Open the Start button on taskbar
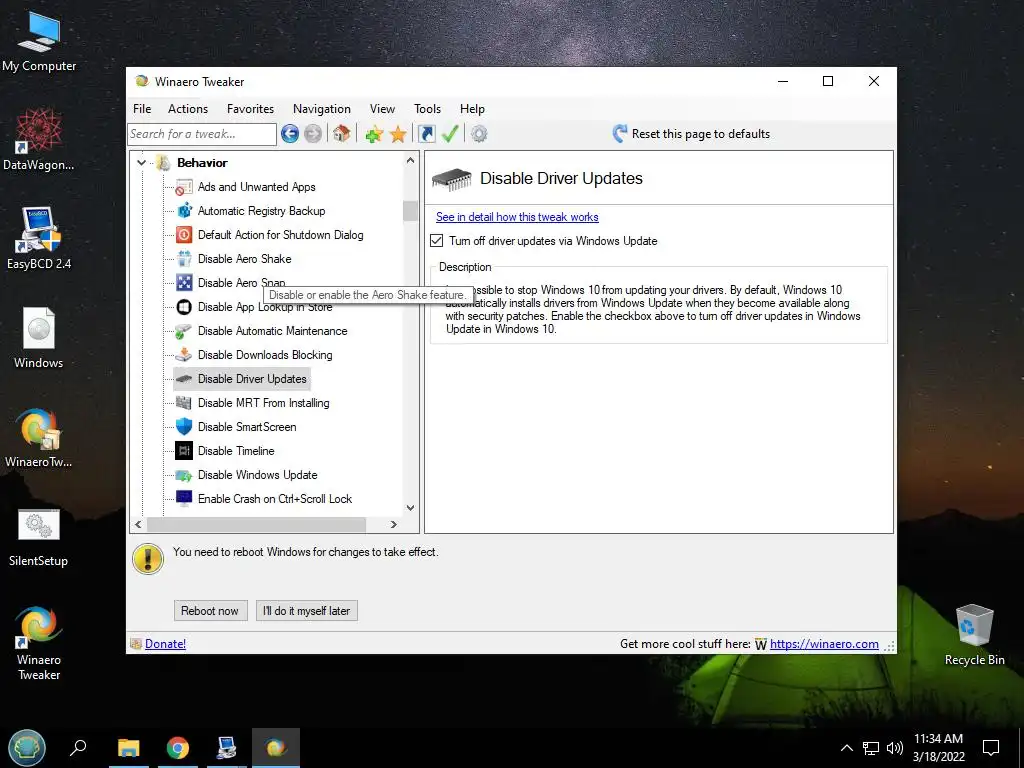This screenshot has width=1024, height=768. click(x=27, y=748)
